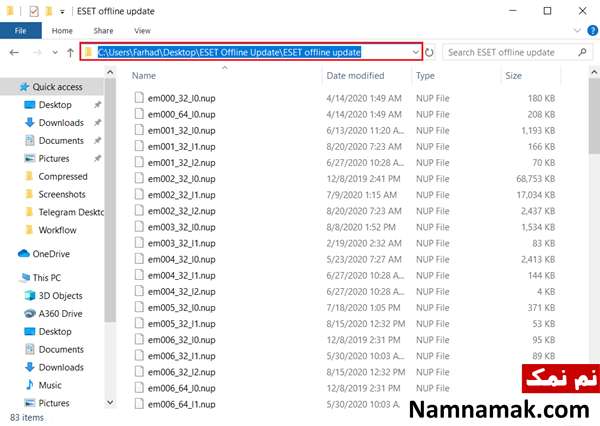Open the Compressed folder in the navigation pane

(x=63, y=176)
